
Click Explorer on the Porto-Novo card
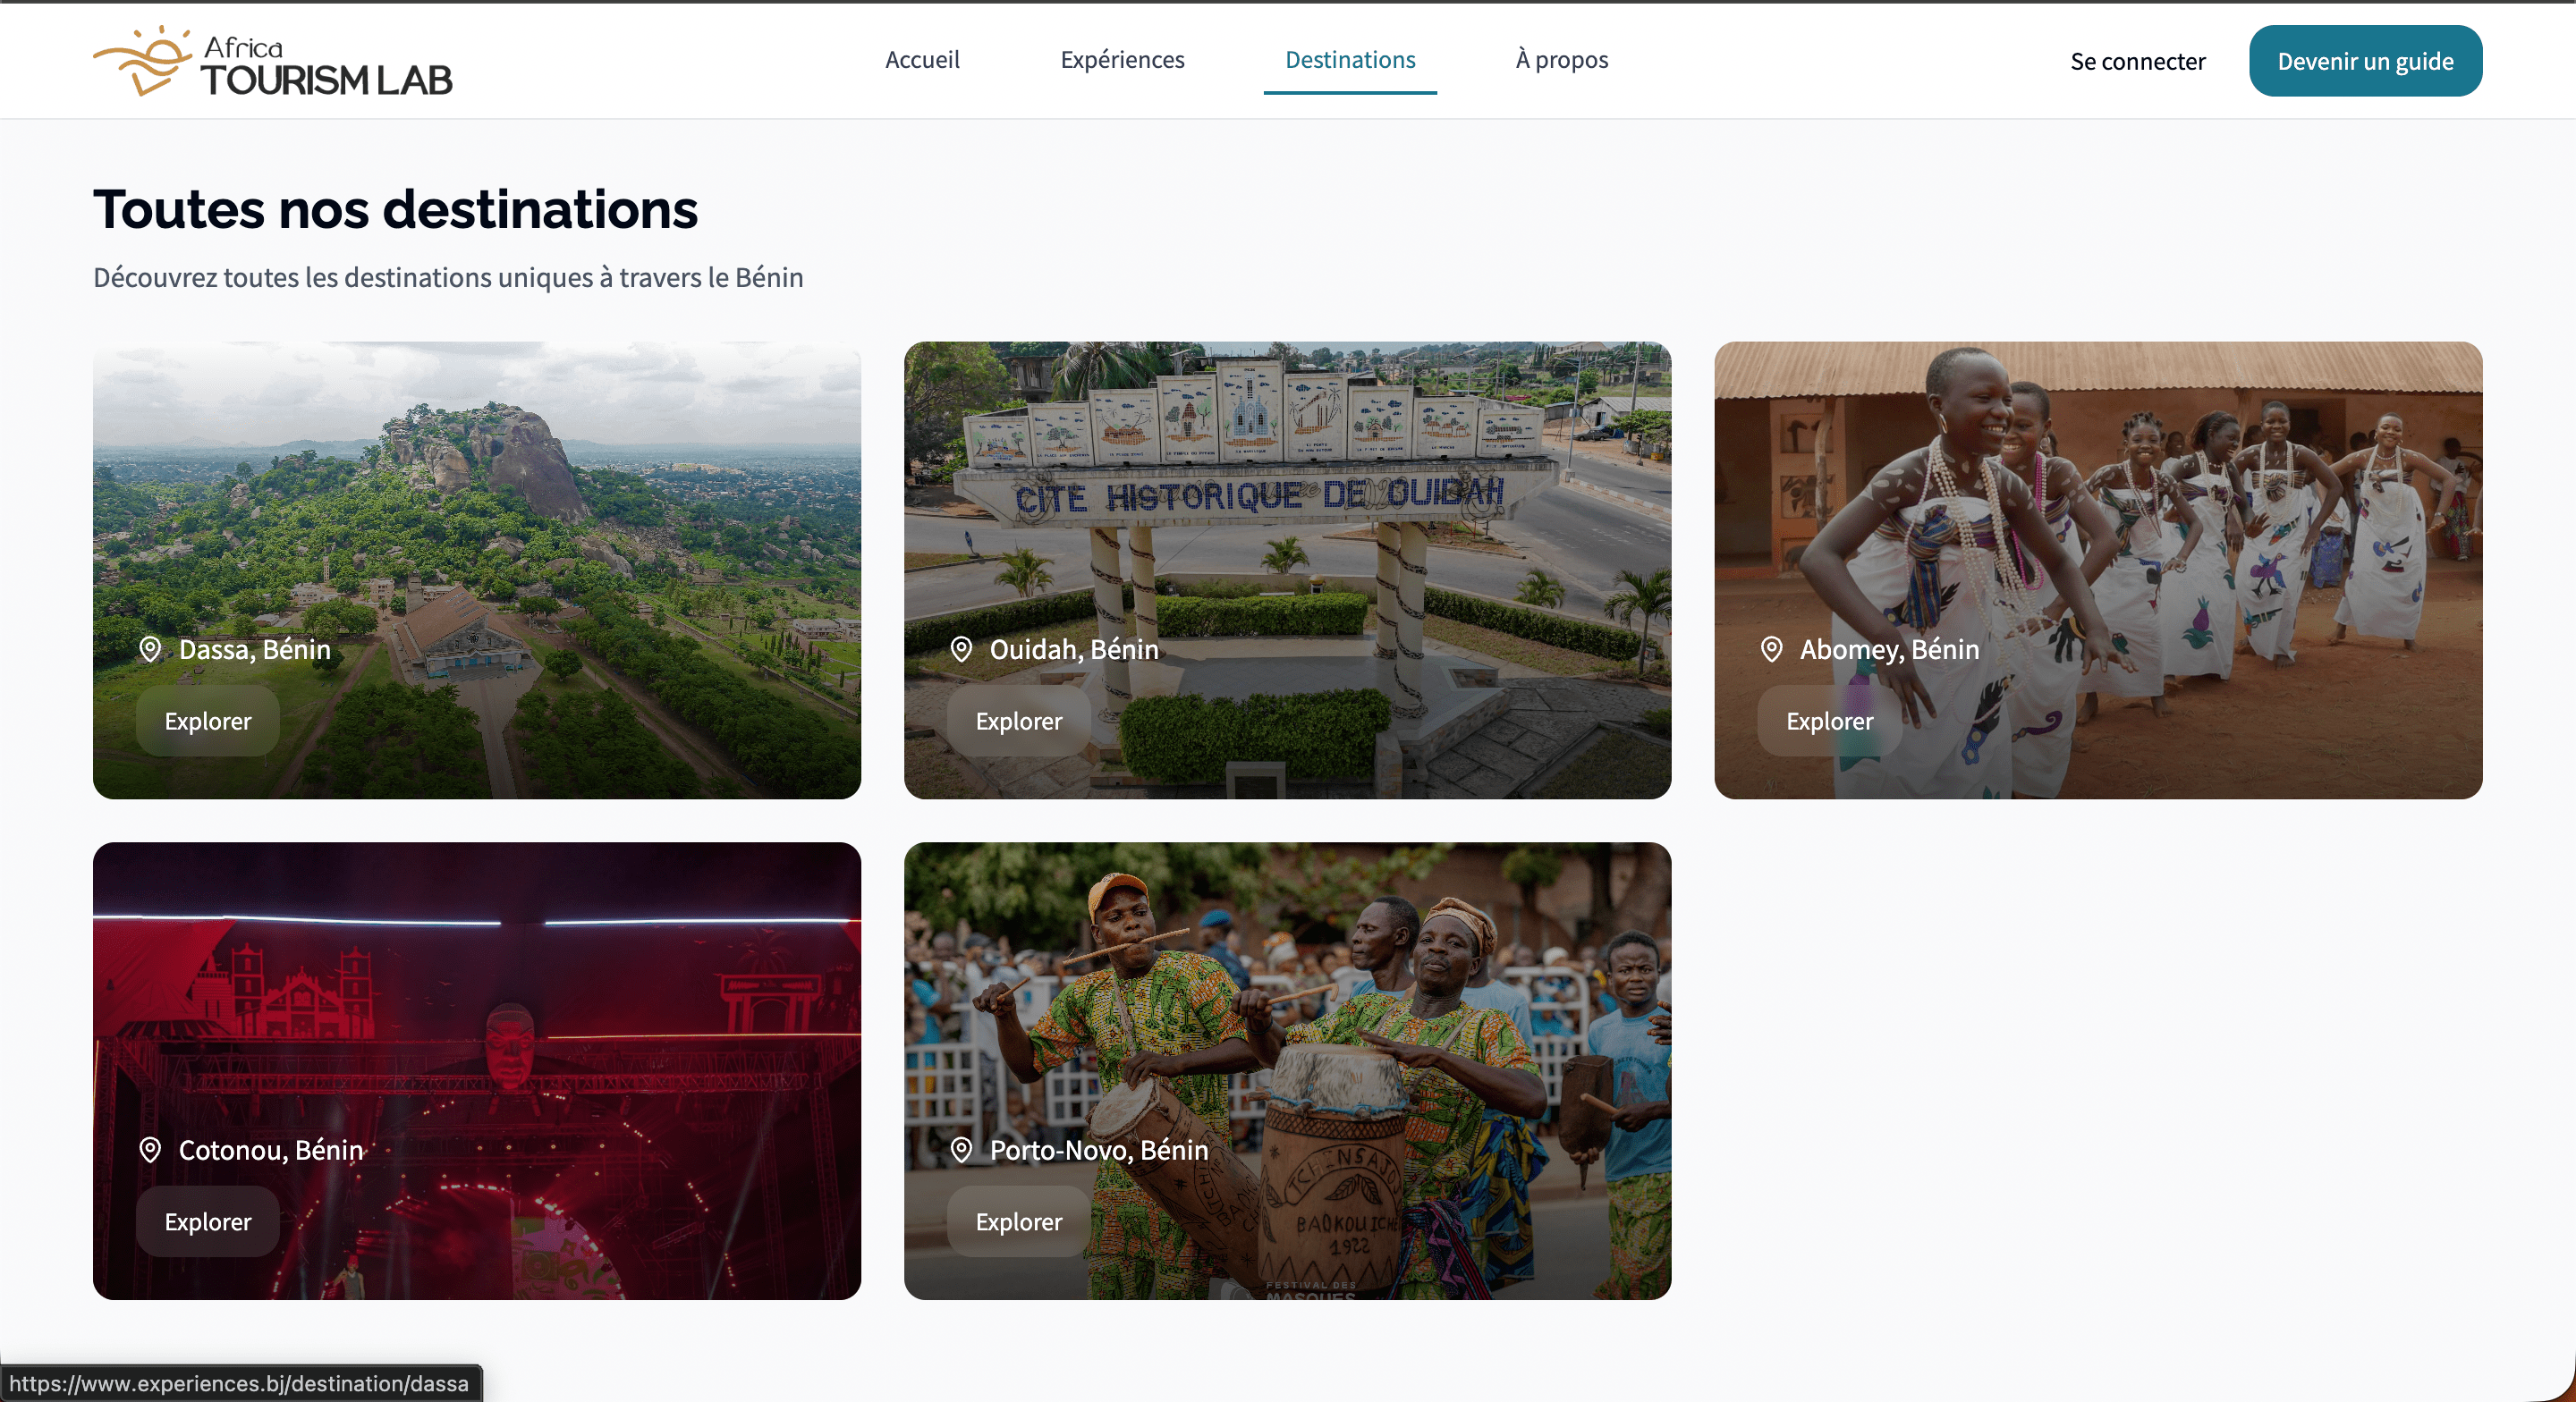pyautogui.click(x=1018, y=1221)
